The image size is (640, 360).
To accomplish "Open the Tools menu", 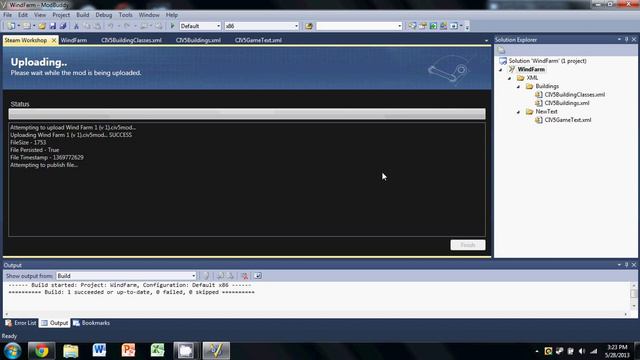I will pyautogui.click(x=125, y=15).
